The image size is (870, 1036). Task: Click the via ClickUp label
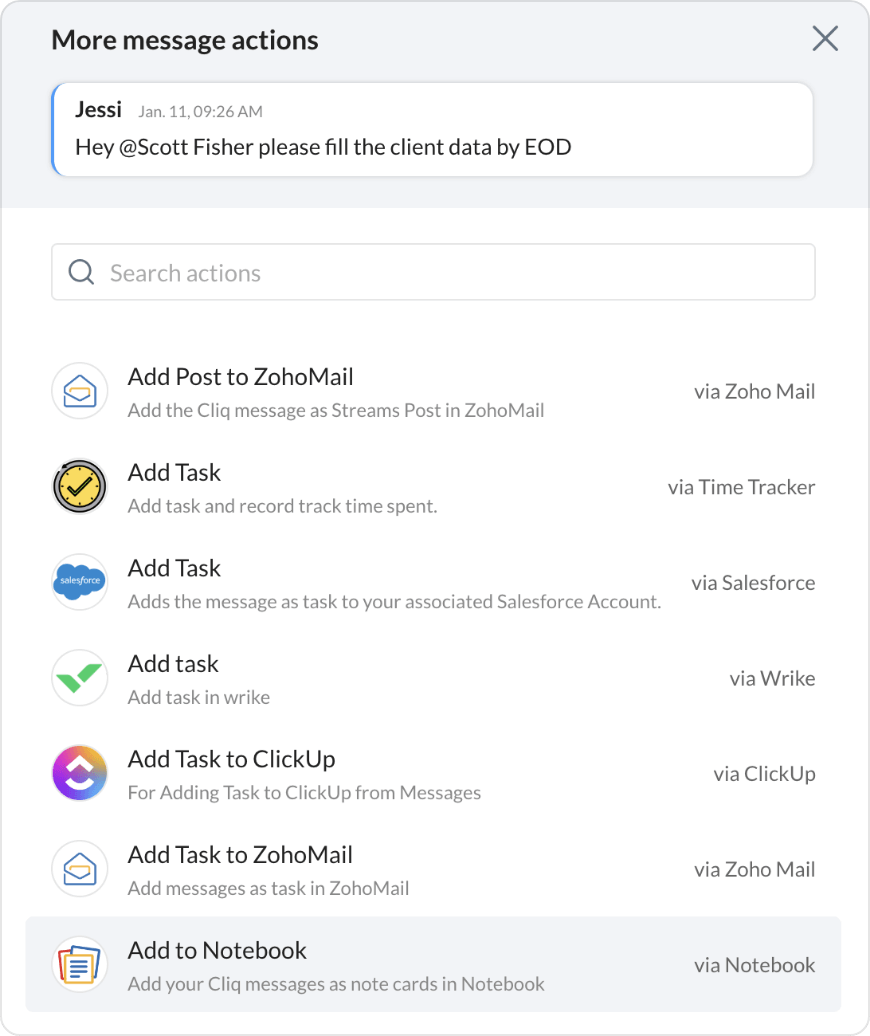(x=764, y=774)
